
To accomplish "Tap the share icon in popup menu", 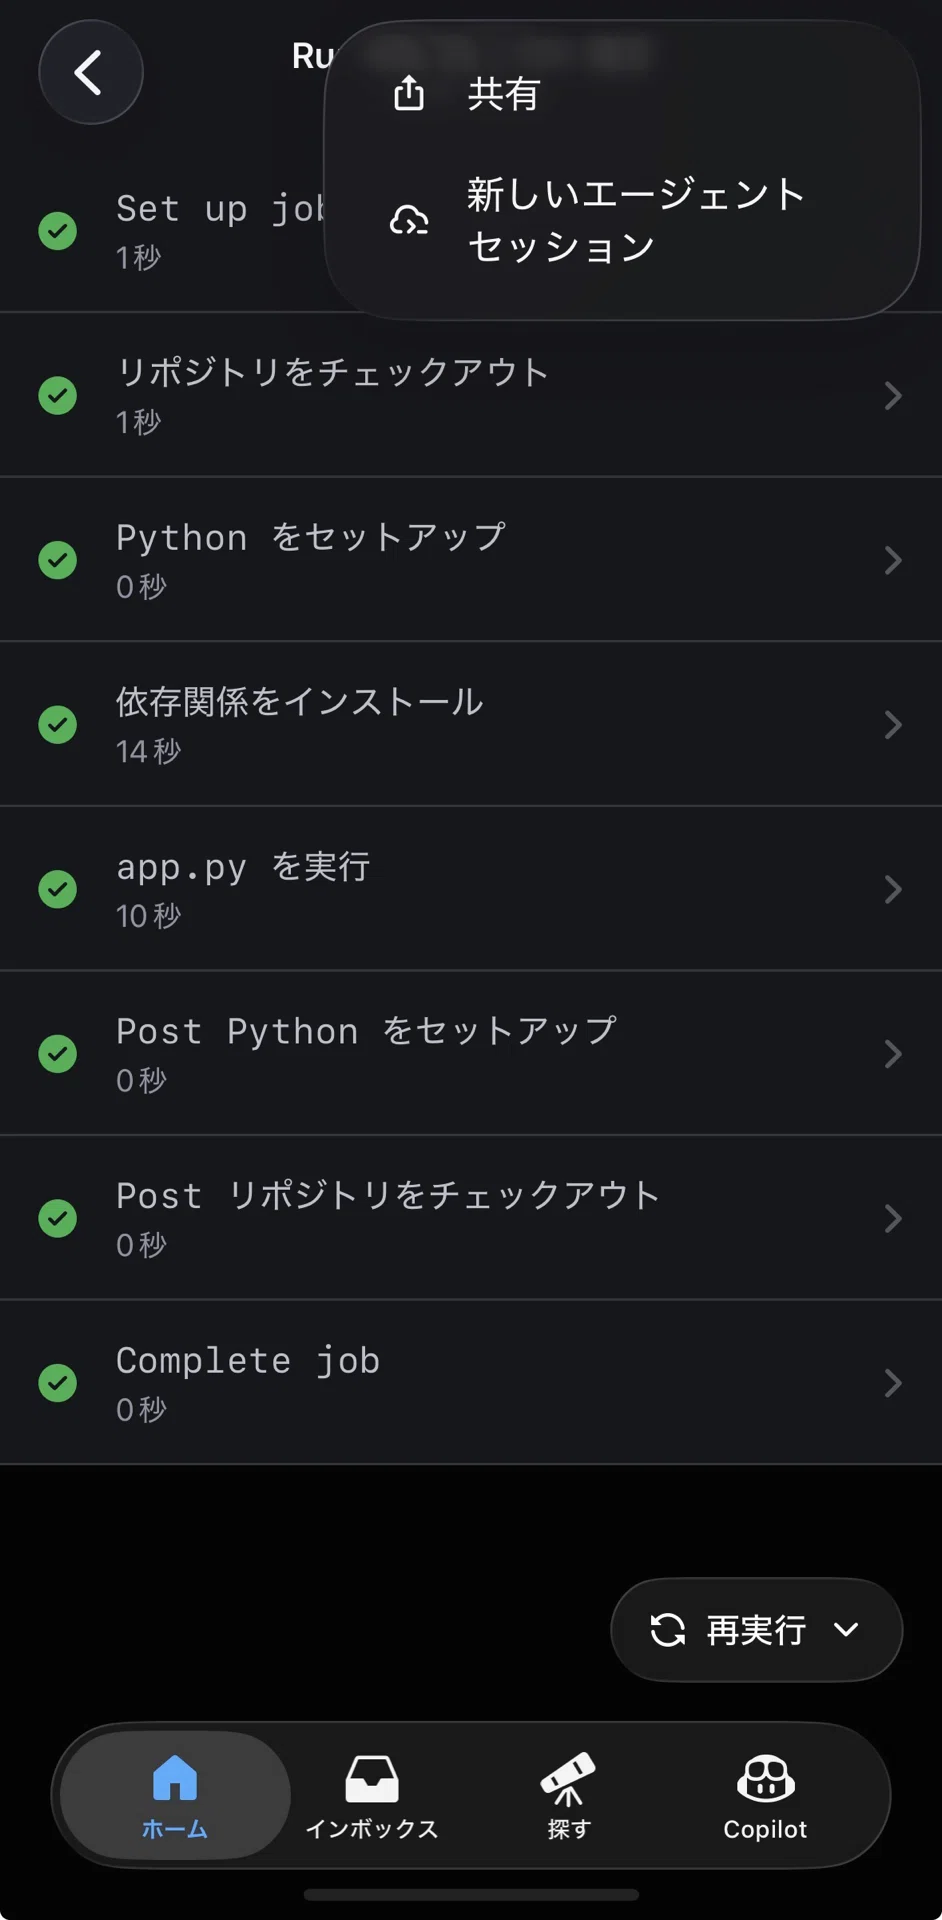I will [408, 93].
